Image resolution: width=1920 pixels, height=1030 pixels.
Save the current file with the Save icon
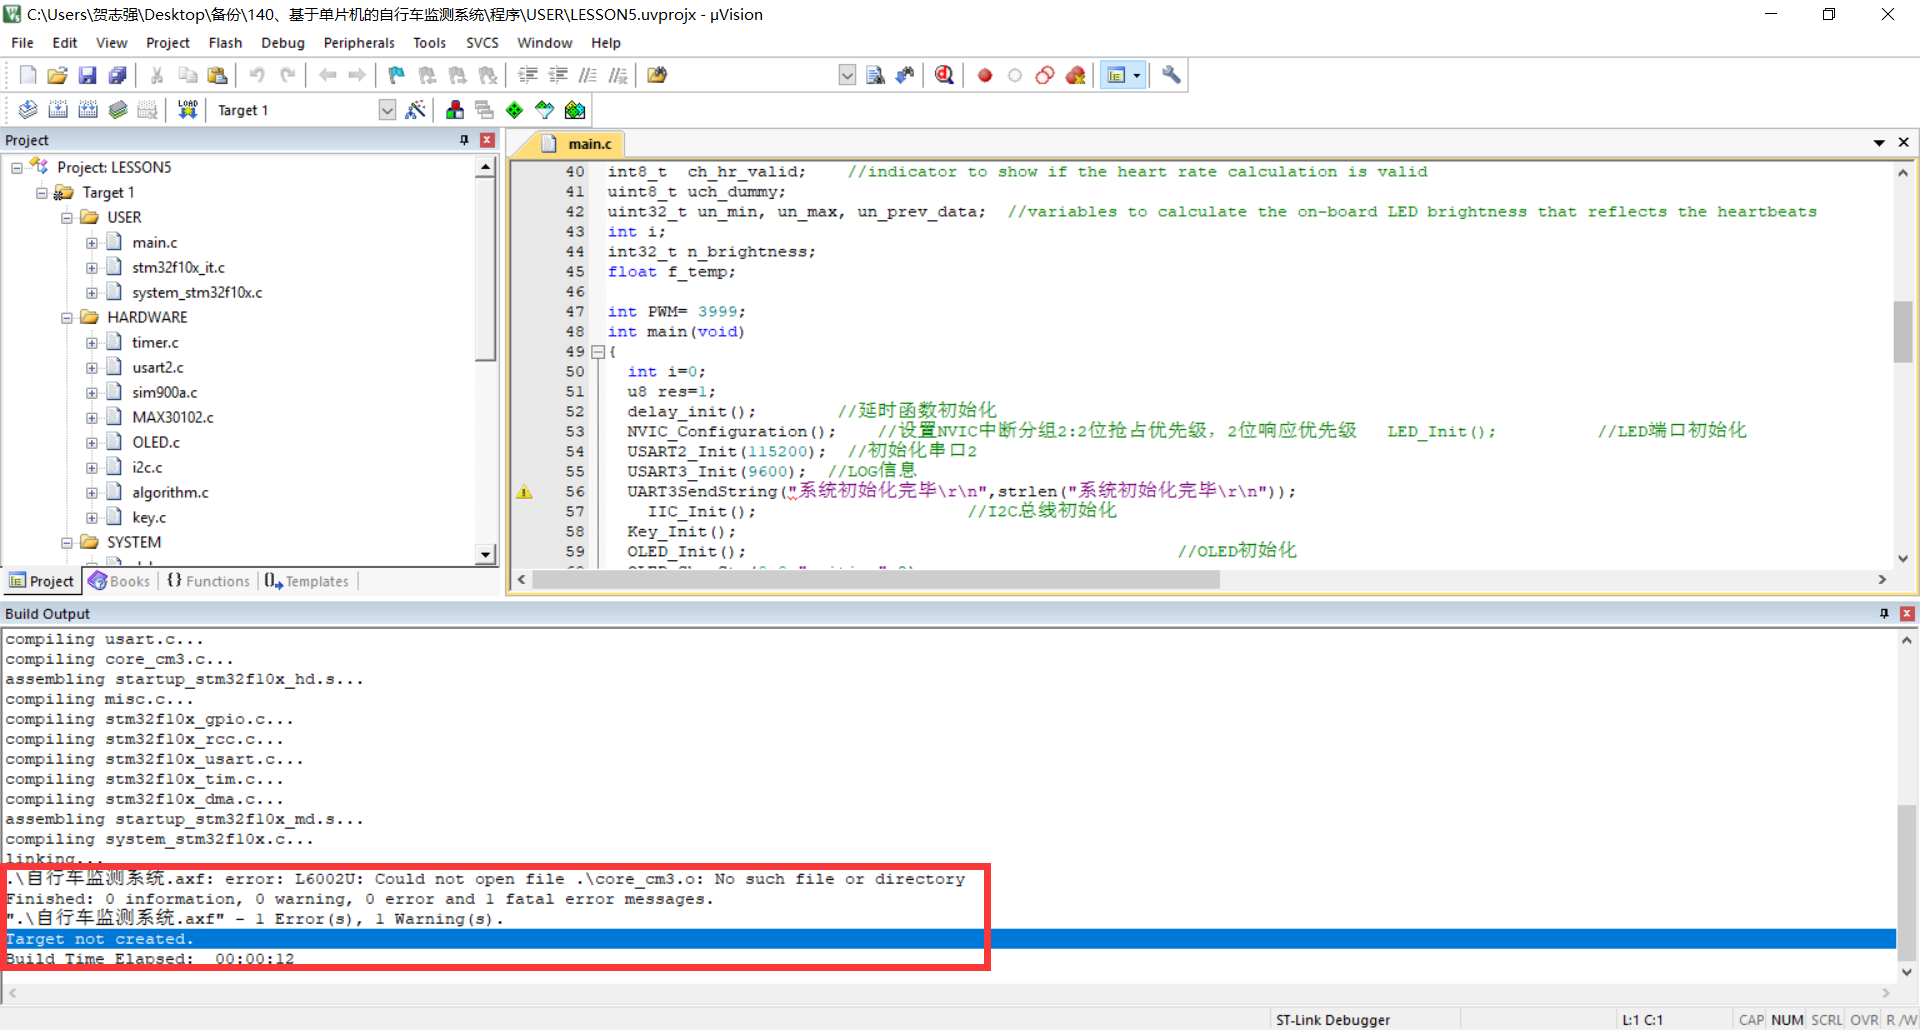tap(88, 75)
